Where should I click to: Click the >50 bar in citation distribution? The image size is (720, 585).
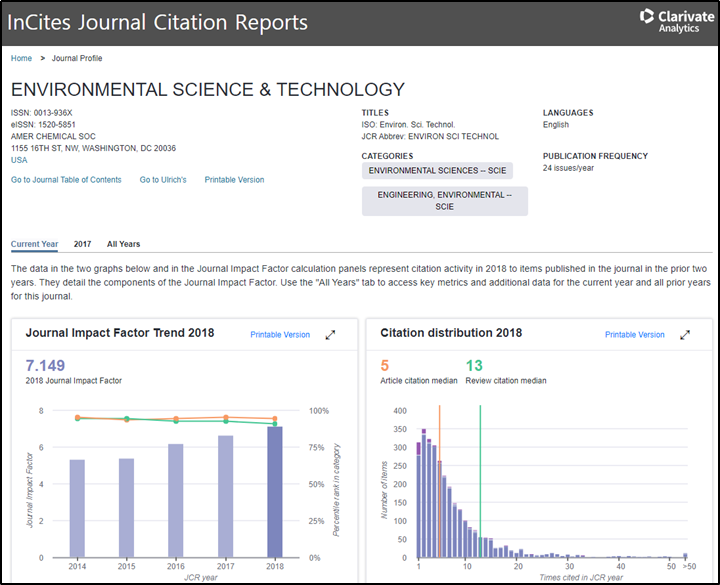pos(685,556)
